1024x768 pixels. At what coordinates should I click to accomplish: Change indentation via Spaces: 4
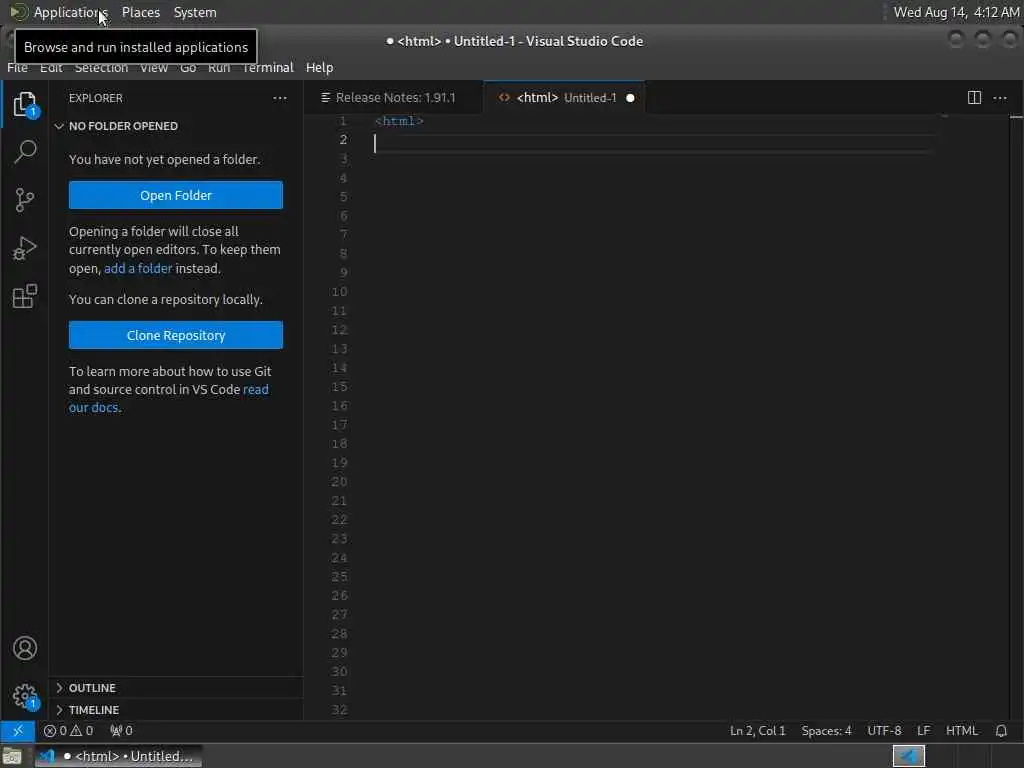click(x=826, y=731)
